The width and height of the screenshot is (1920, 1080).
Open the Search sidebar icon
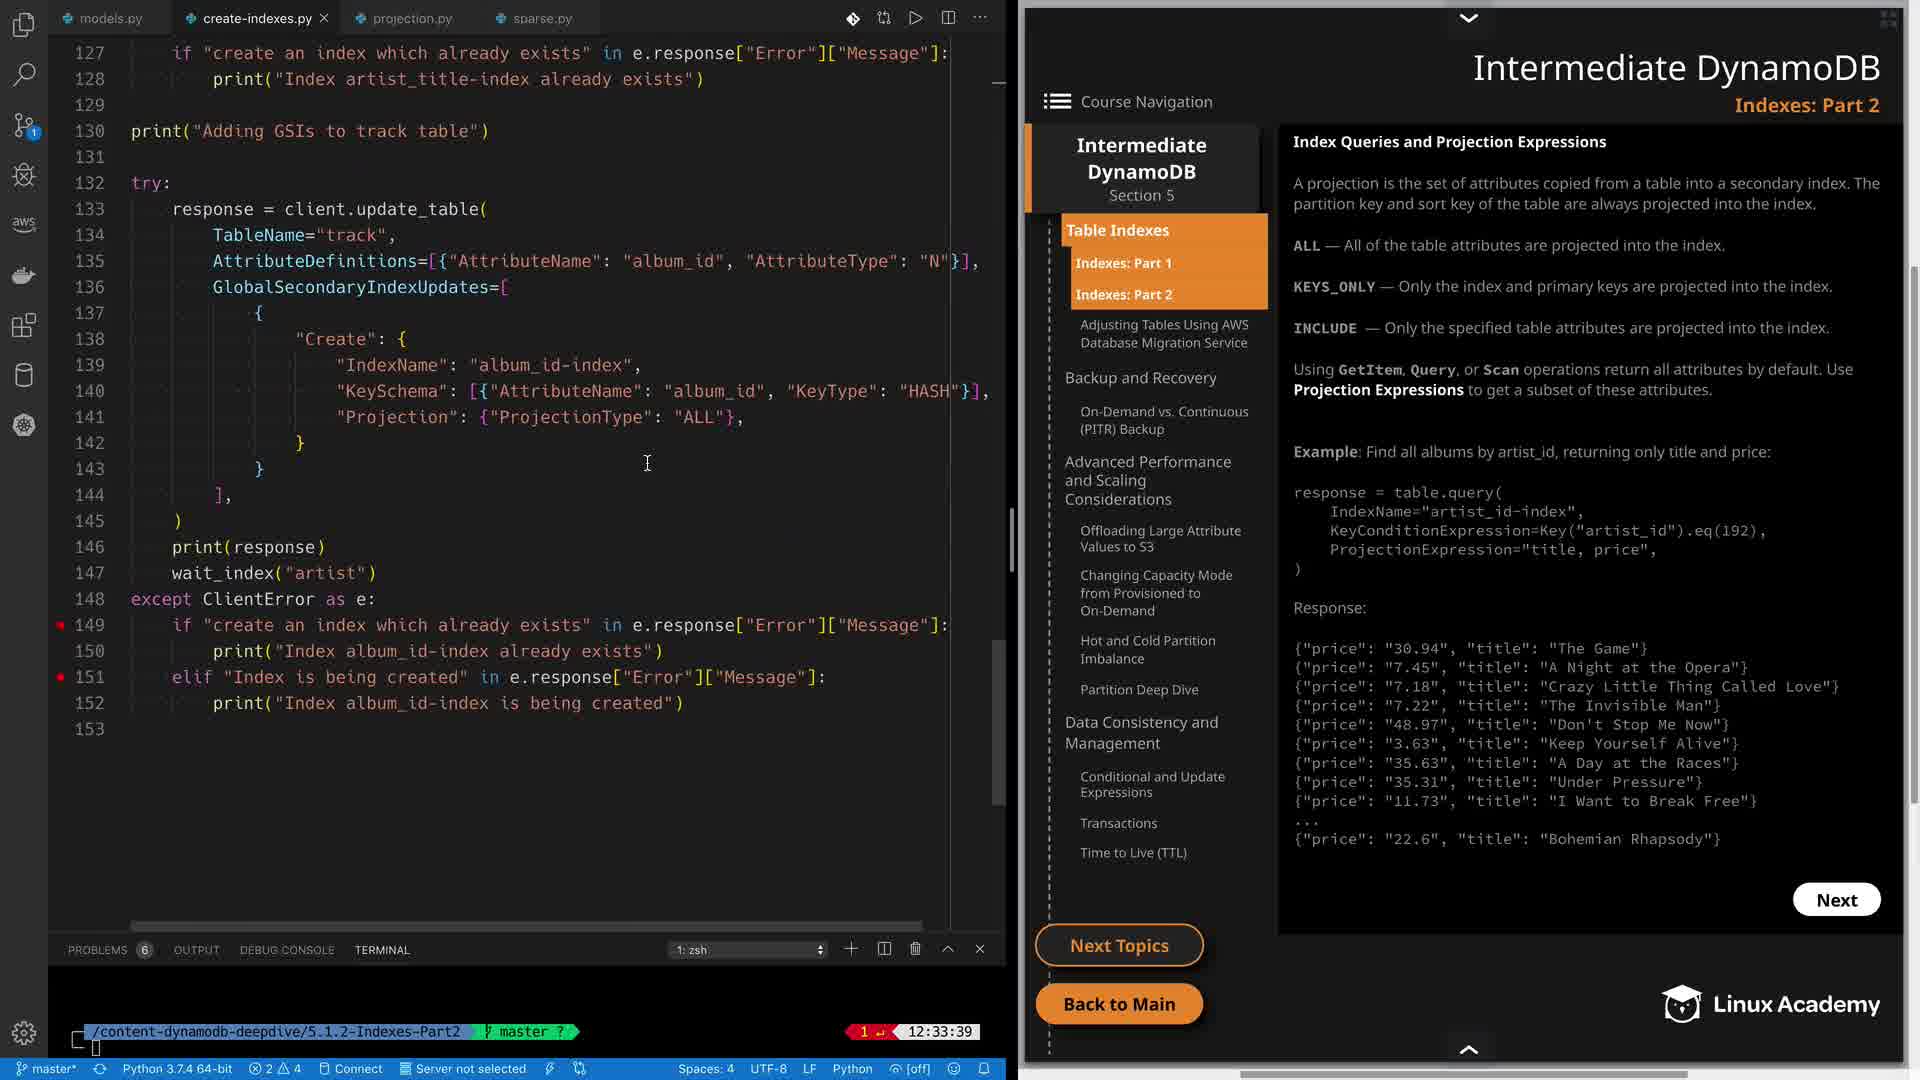pyautogui.click(x=24, y=74)
